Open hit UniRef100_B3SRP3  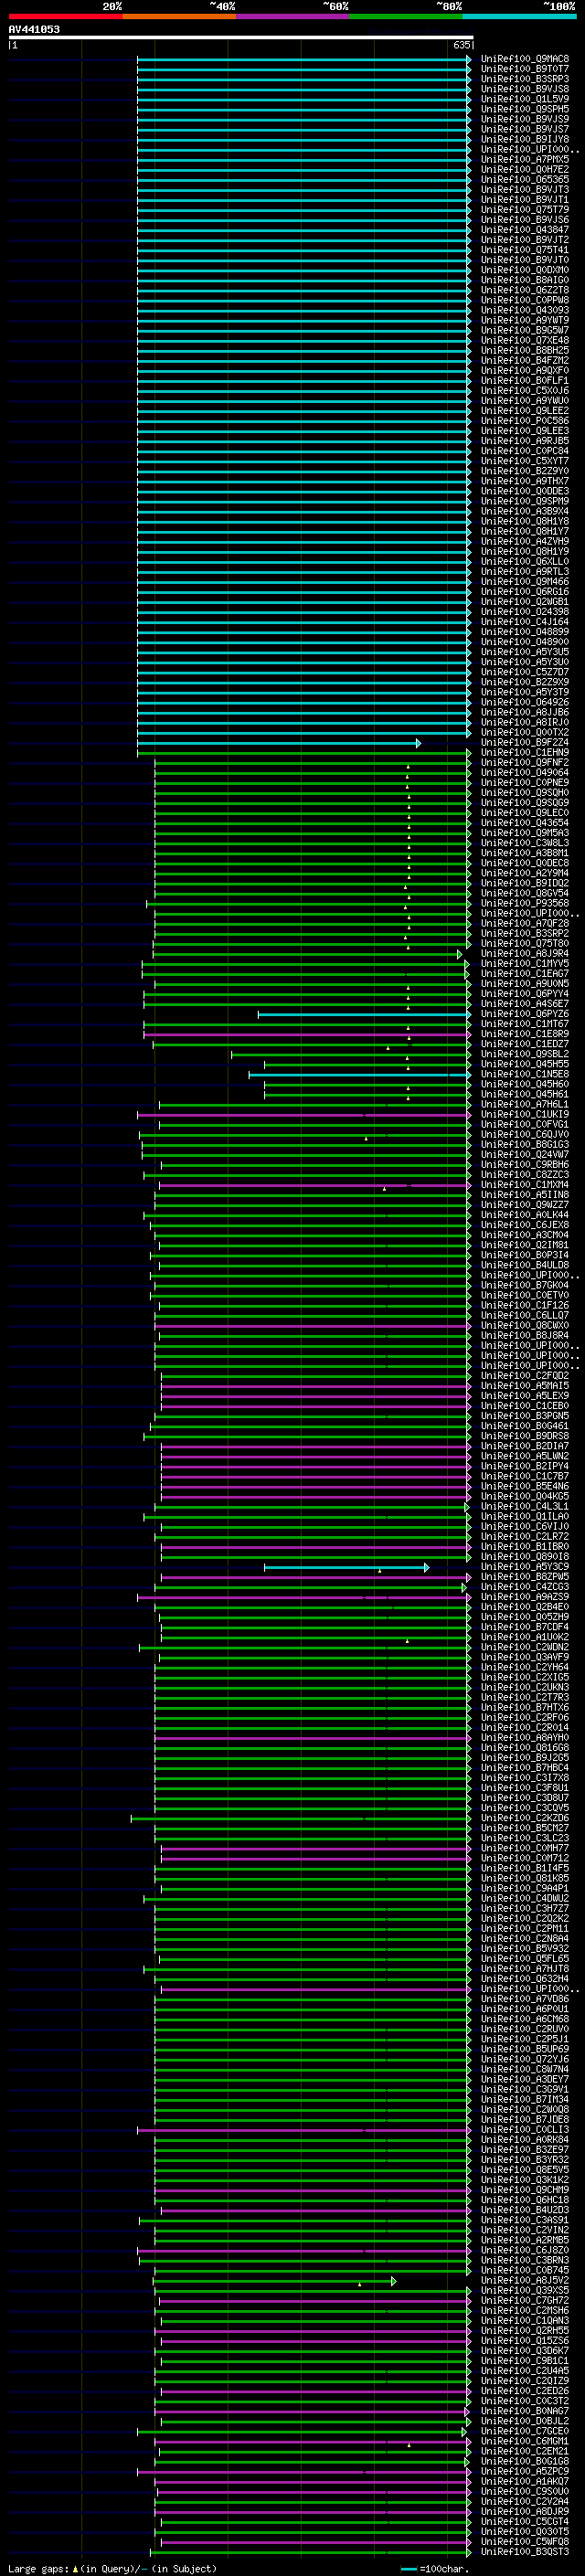[525, 79]
